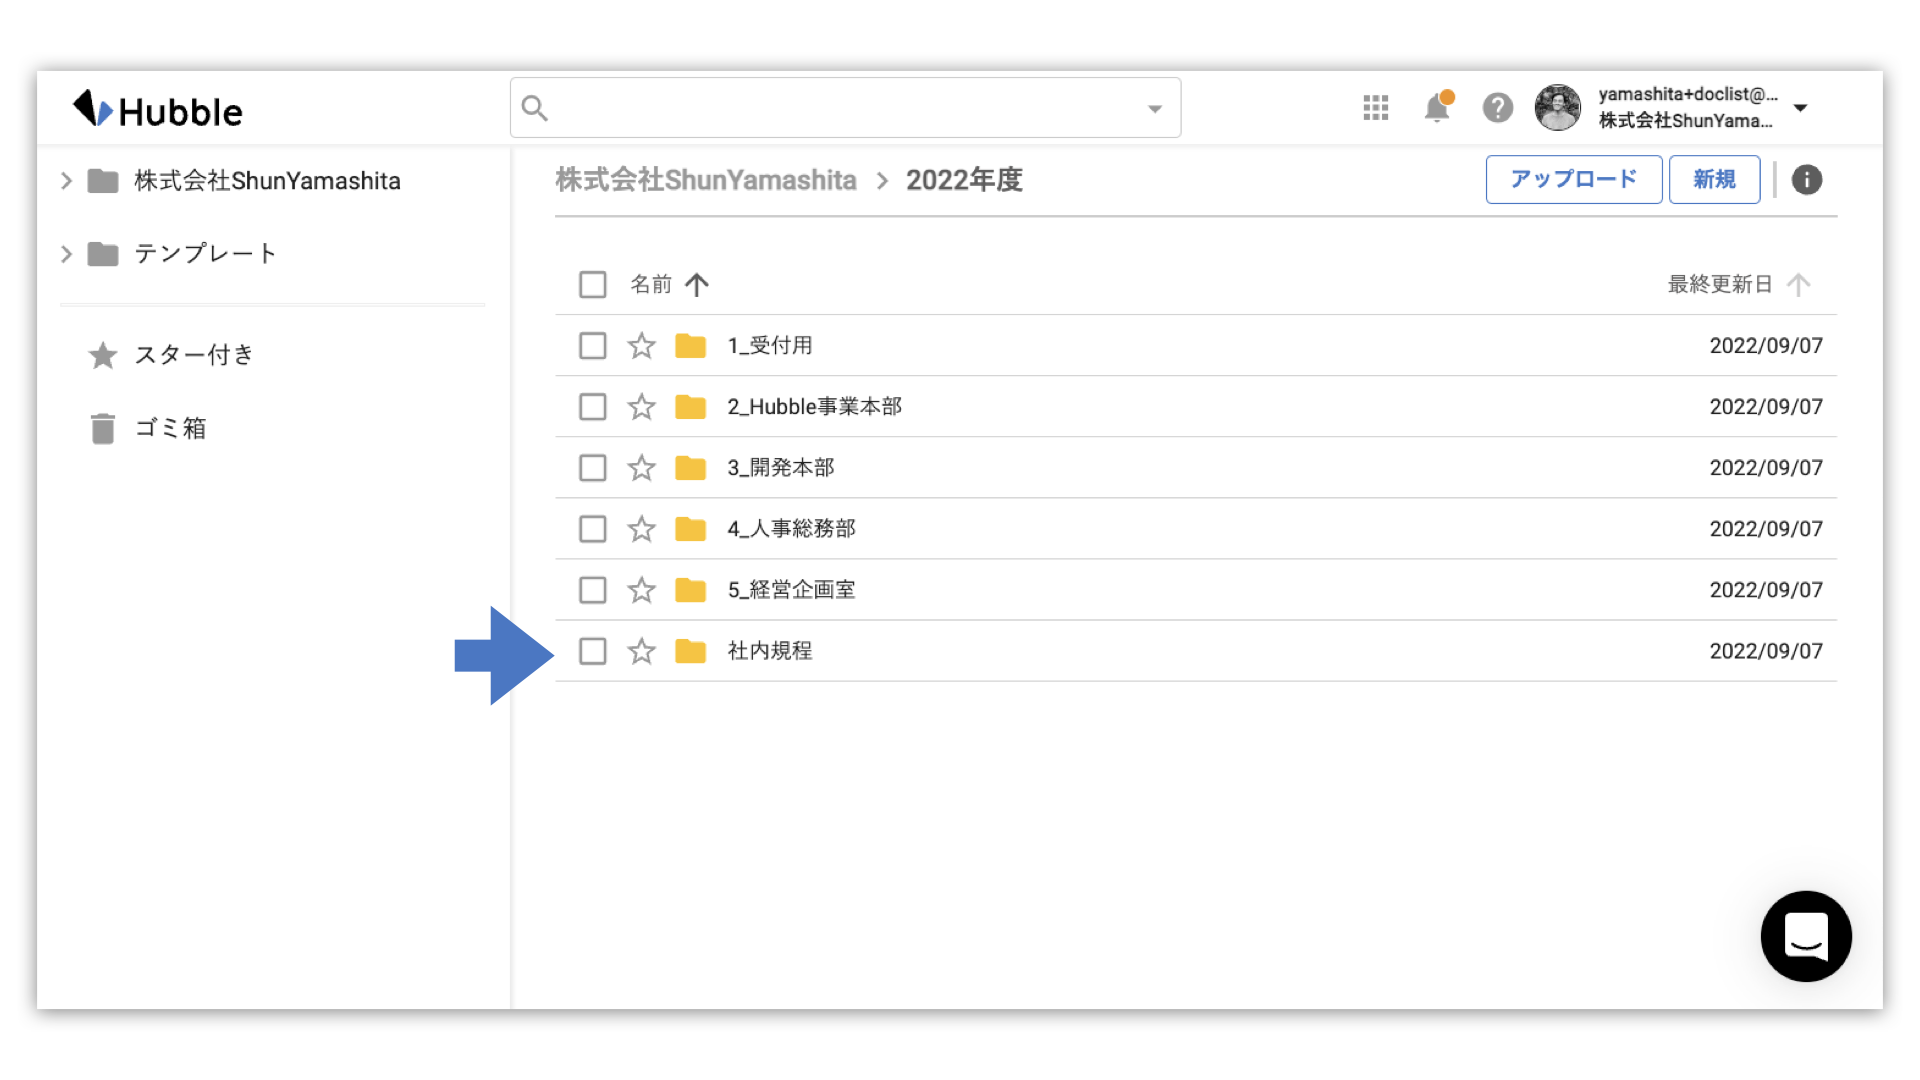Screen dimensions: 1920x1080
Task: Expand the 株式会社ShunYamashita tree folder
Action: (66, 181)
